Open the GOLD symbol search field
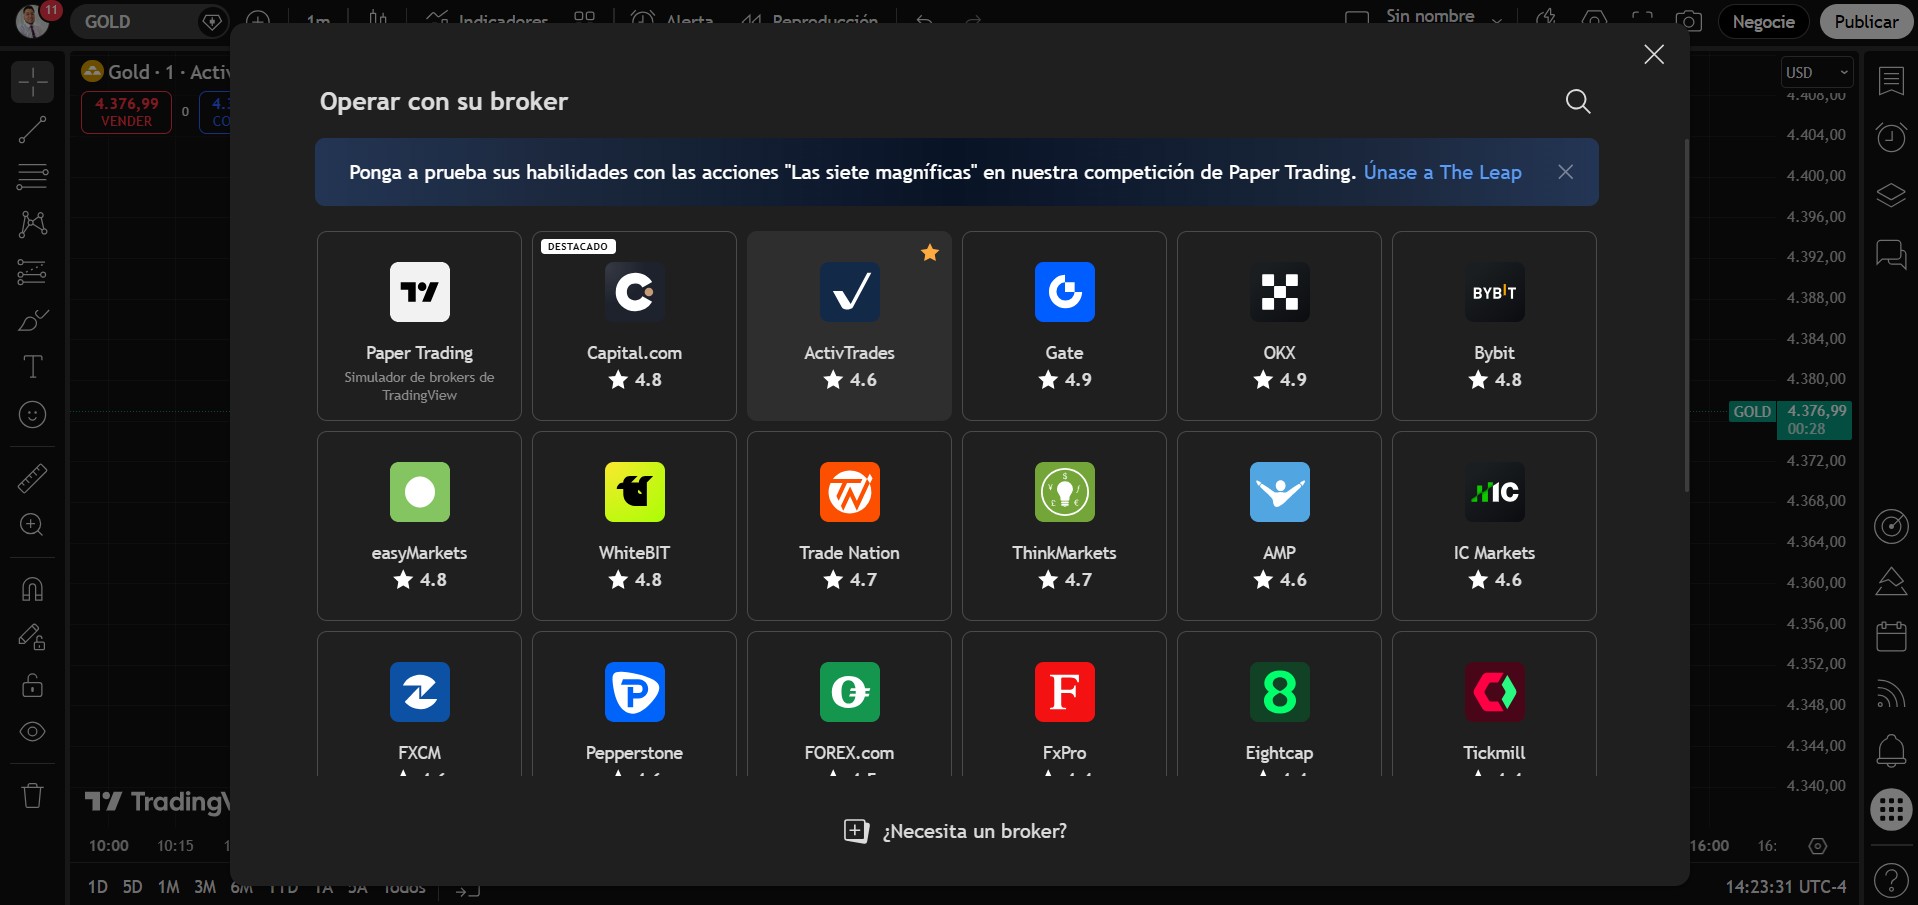The height and width of the screenshot is (905, 1918). (150, 22)
